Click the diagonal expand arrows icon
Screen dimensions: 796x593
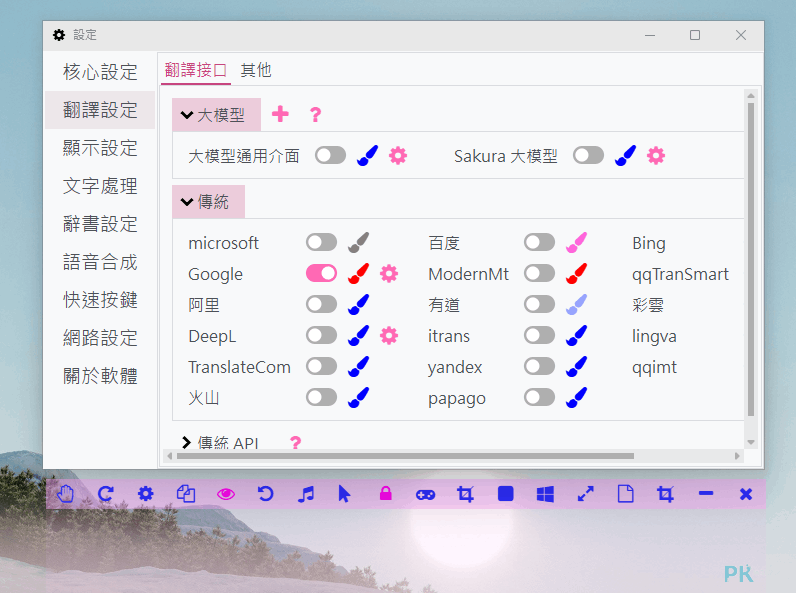[585, 494]
